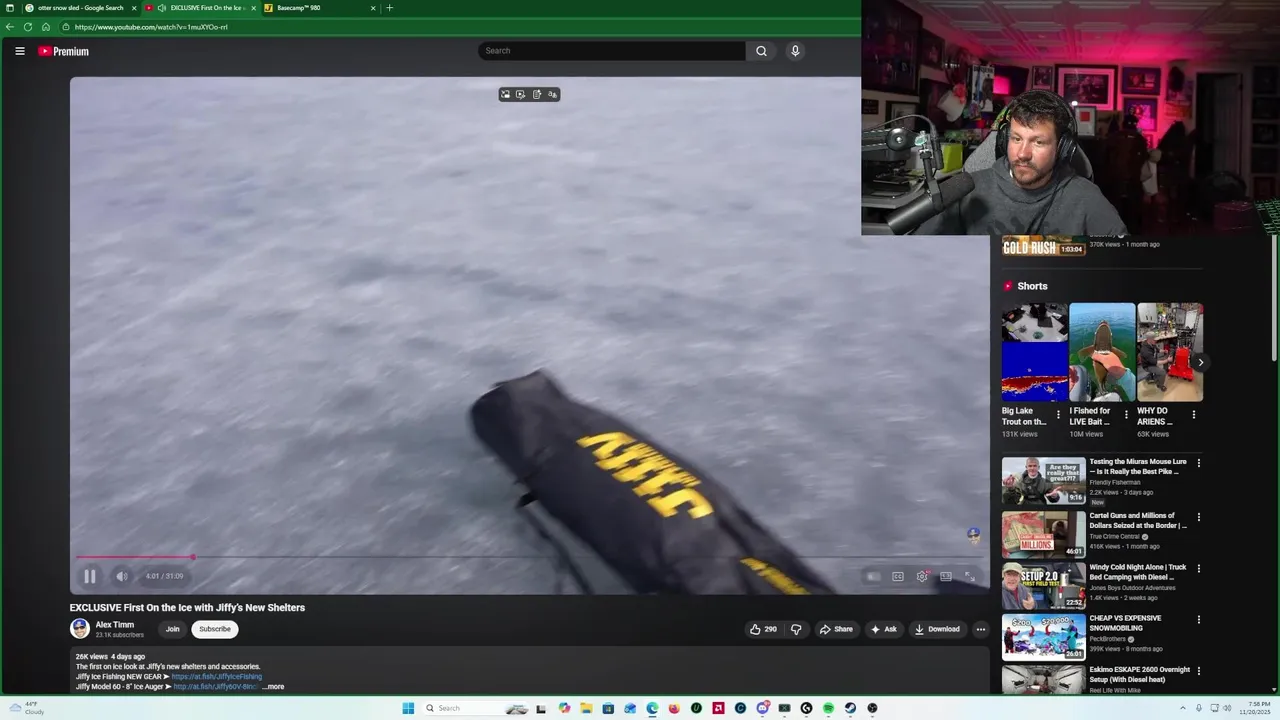The image size is (1280, 720).
Task: Open menu for Cartel Guns video
Action: point(1199,517)
